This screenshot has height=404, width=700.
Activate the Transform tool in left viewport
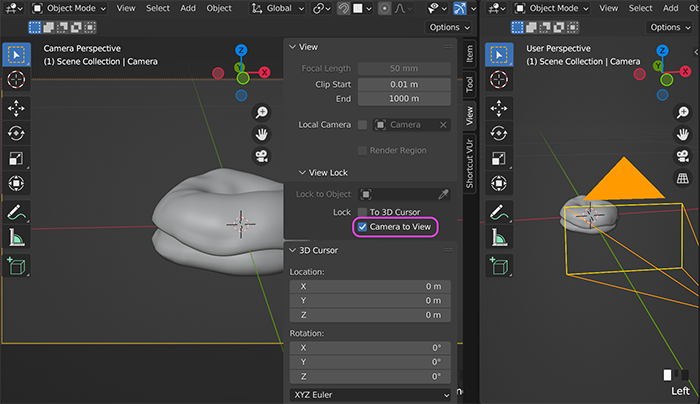17,183
